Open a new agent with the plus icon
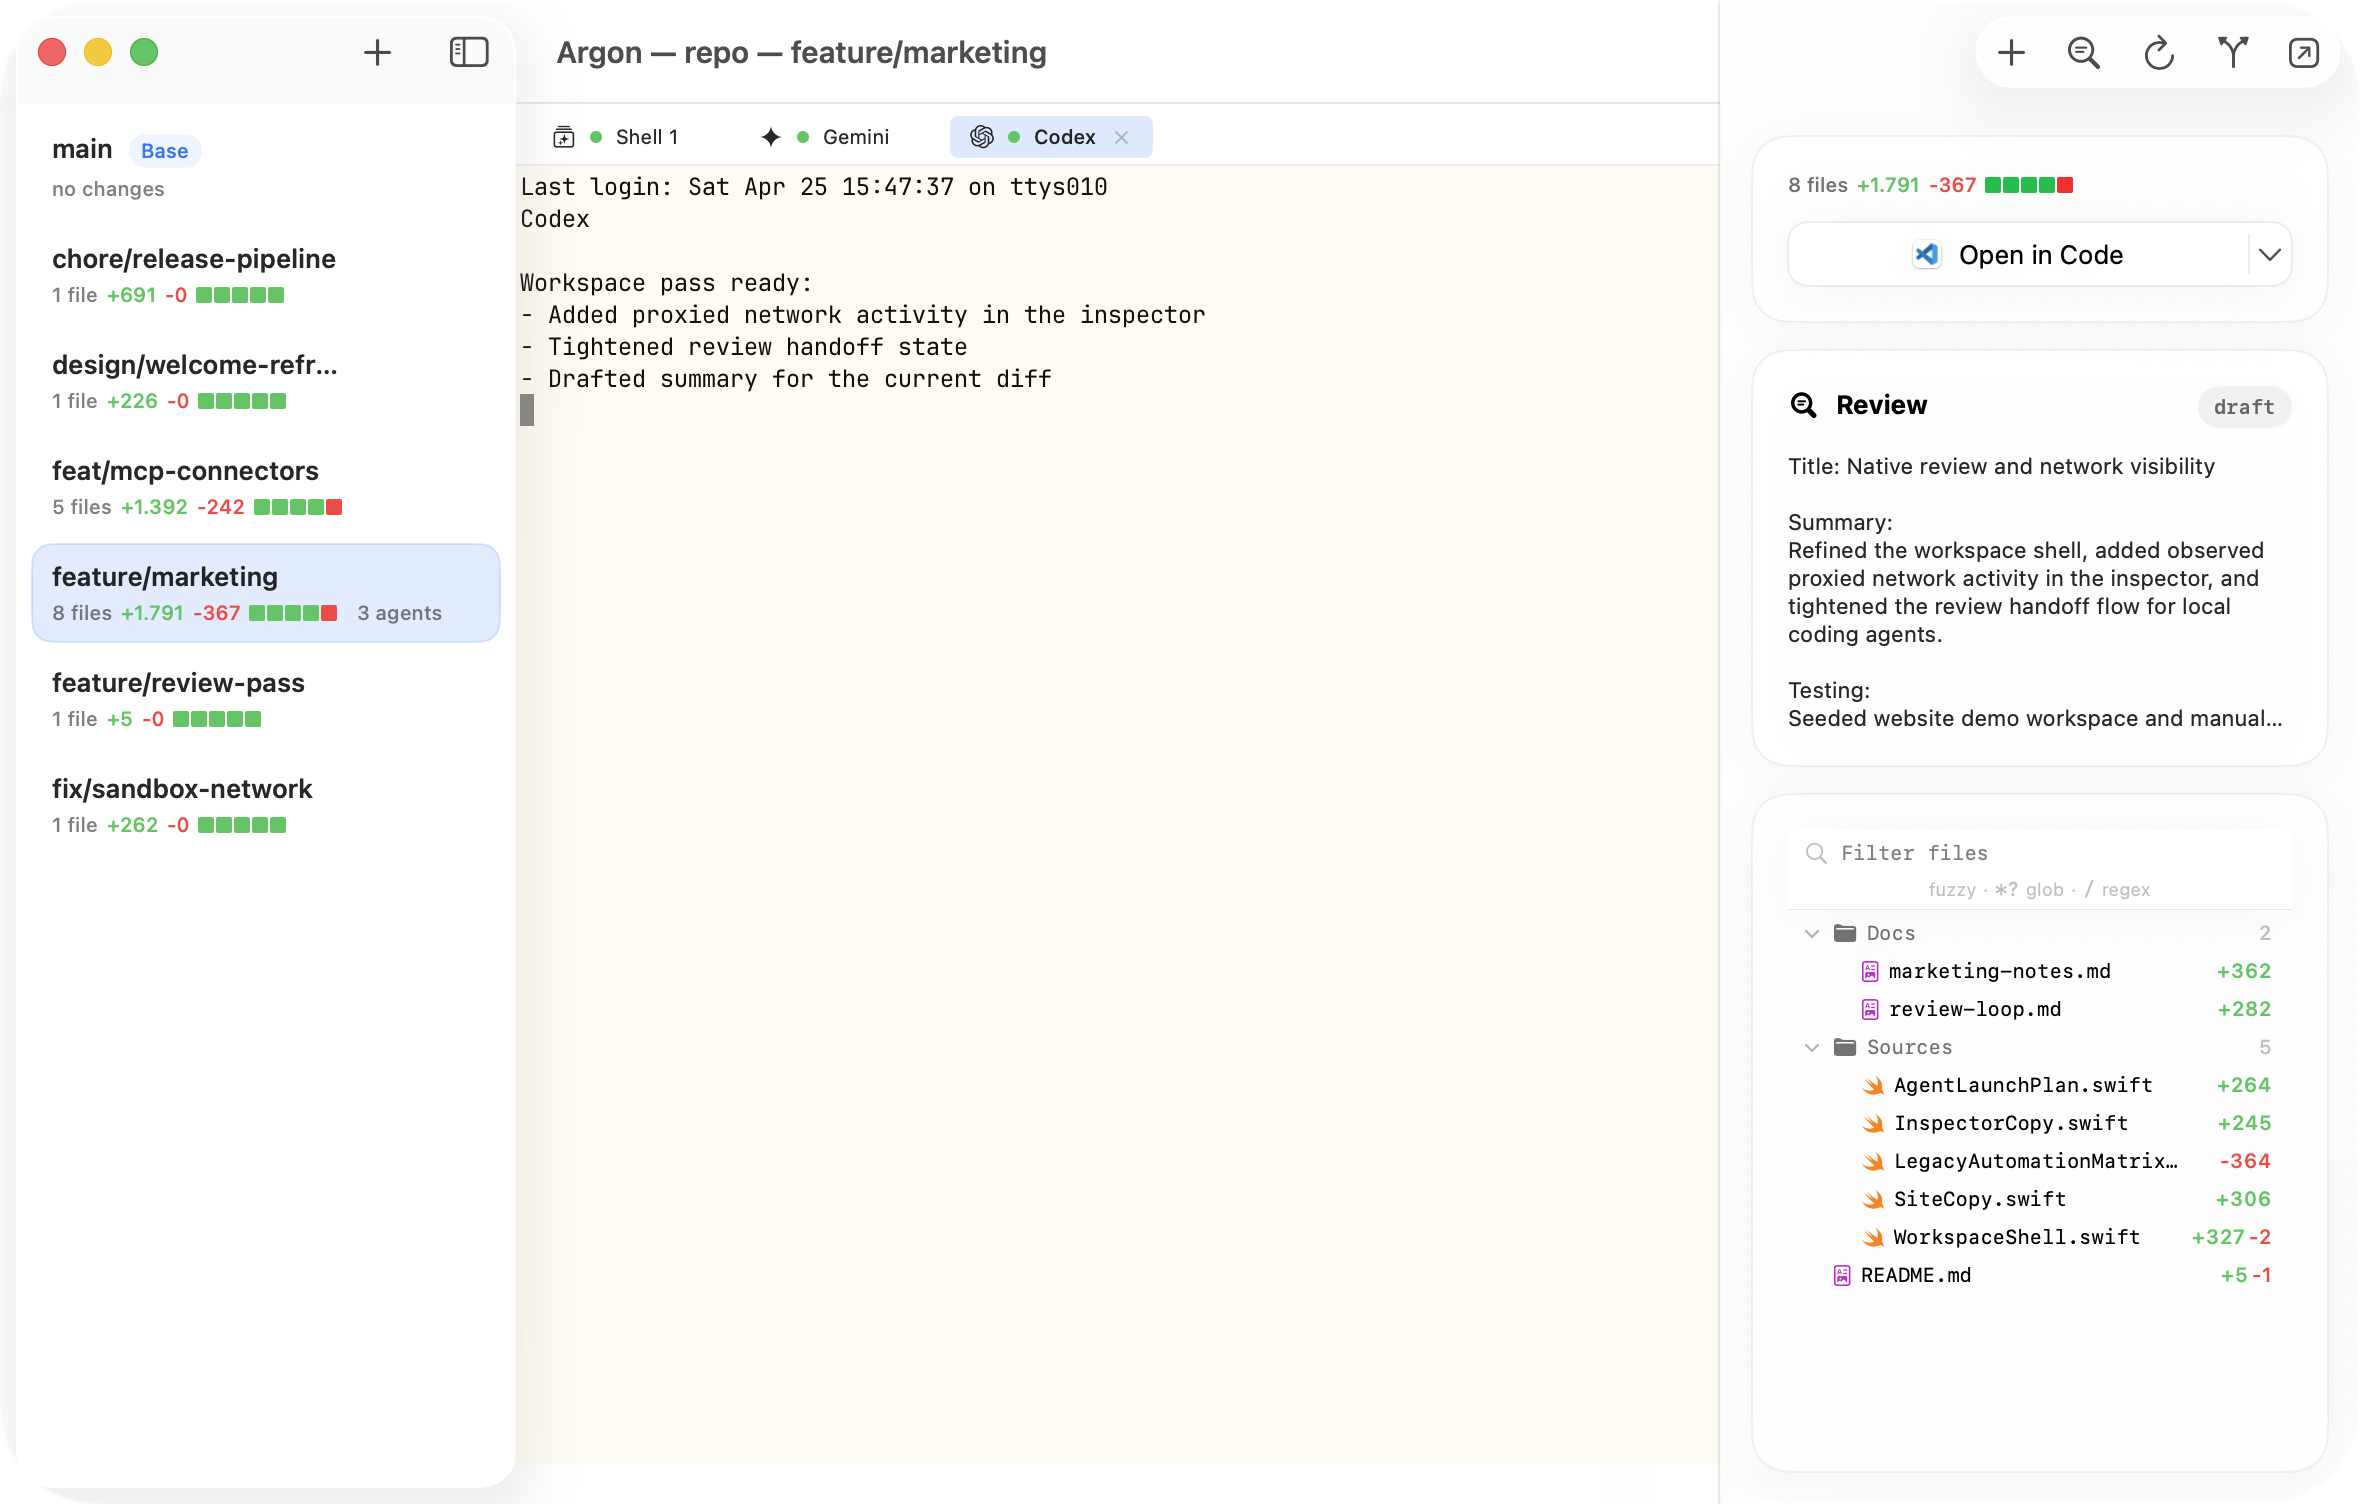Image resolution: width=2360 pixels, height=1504 pixels. (x=2009, y=52)
